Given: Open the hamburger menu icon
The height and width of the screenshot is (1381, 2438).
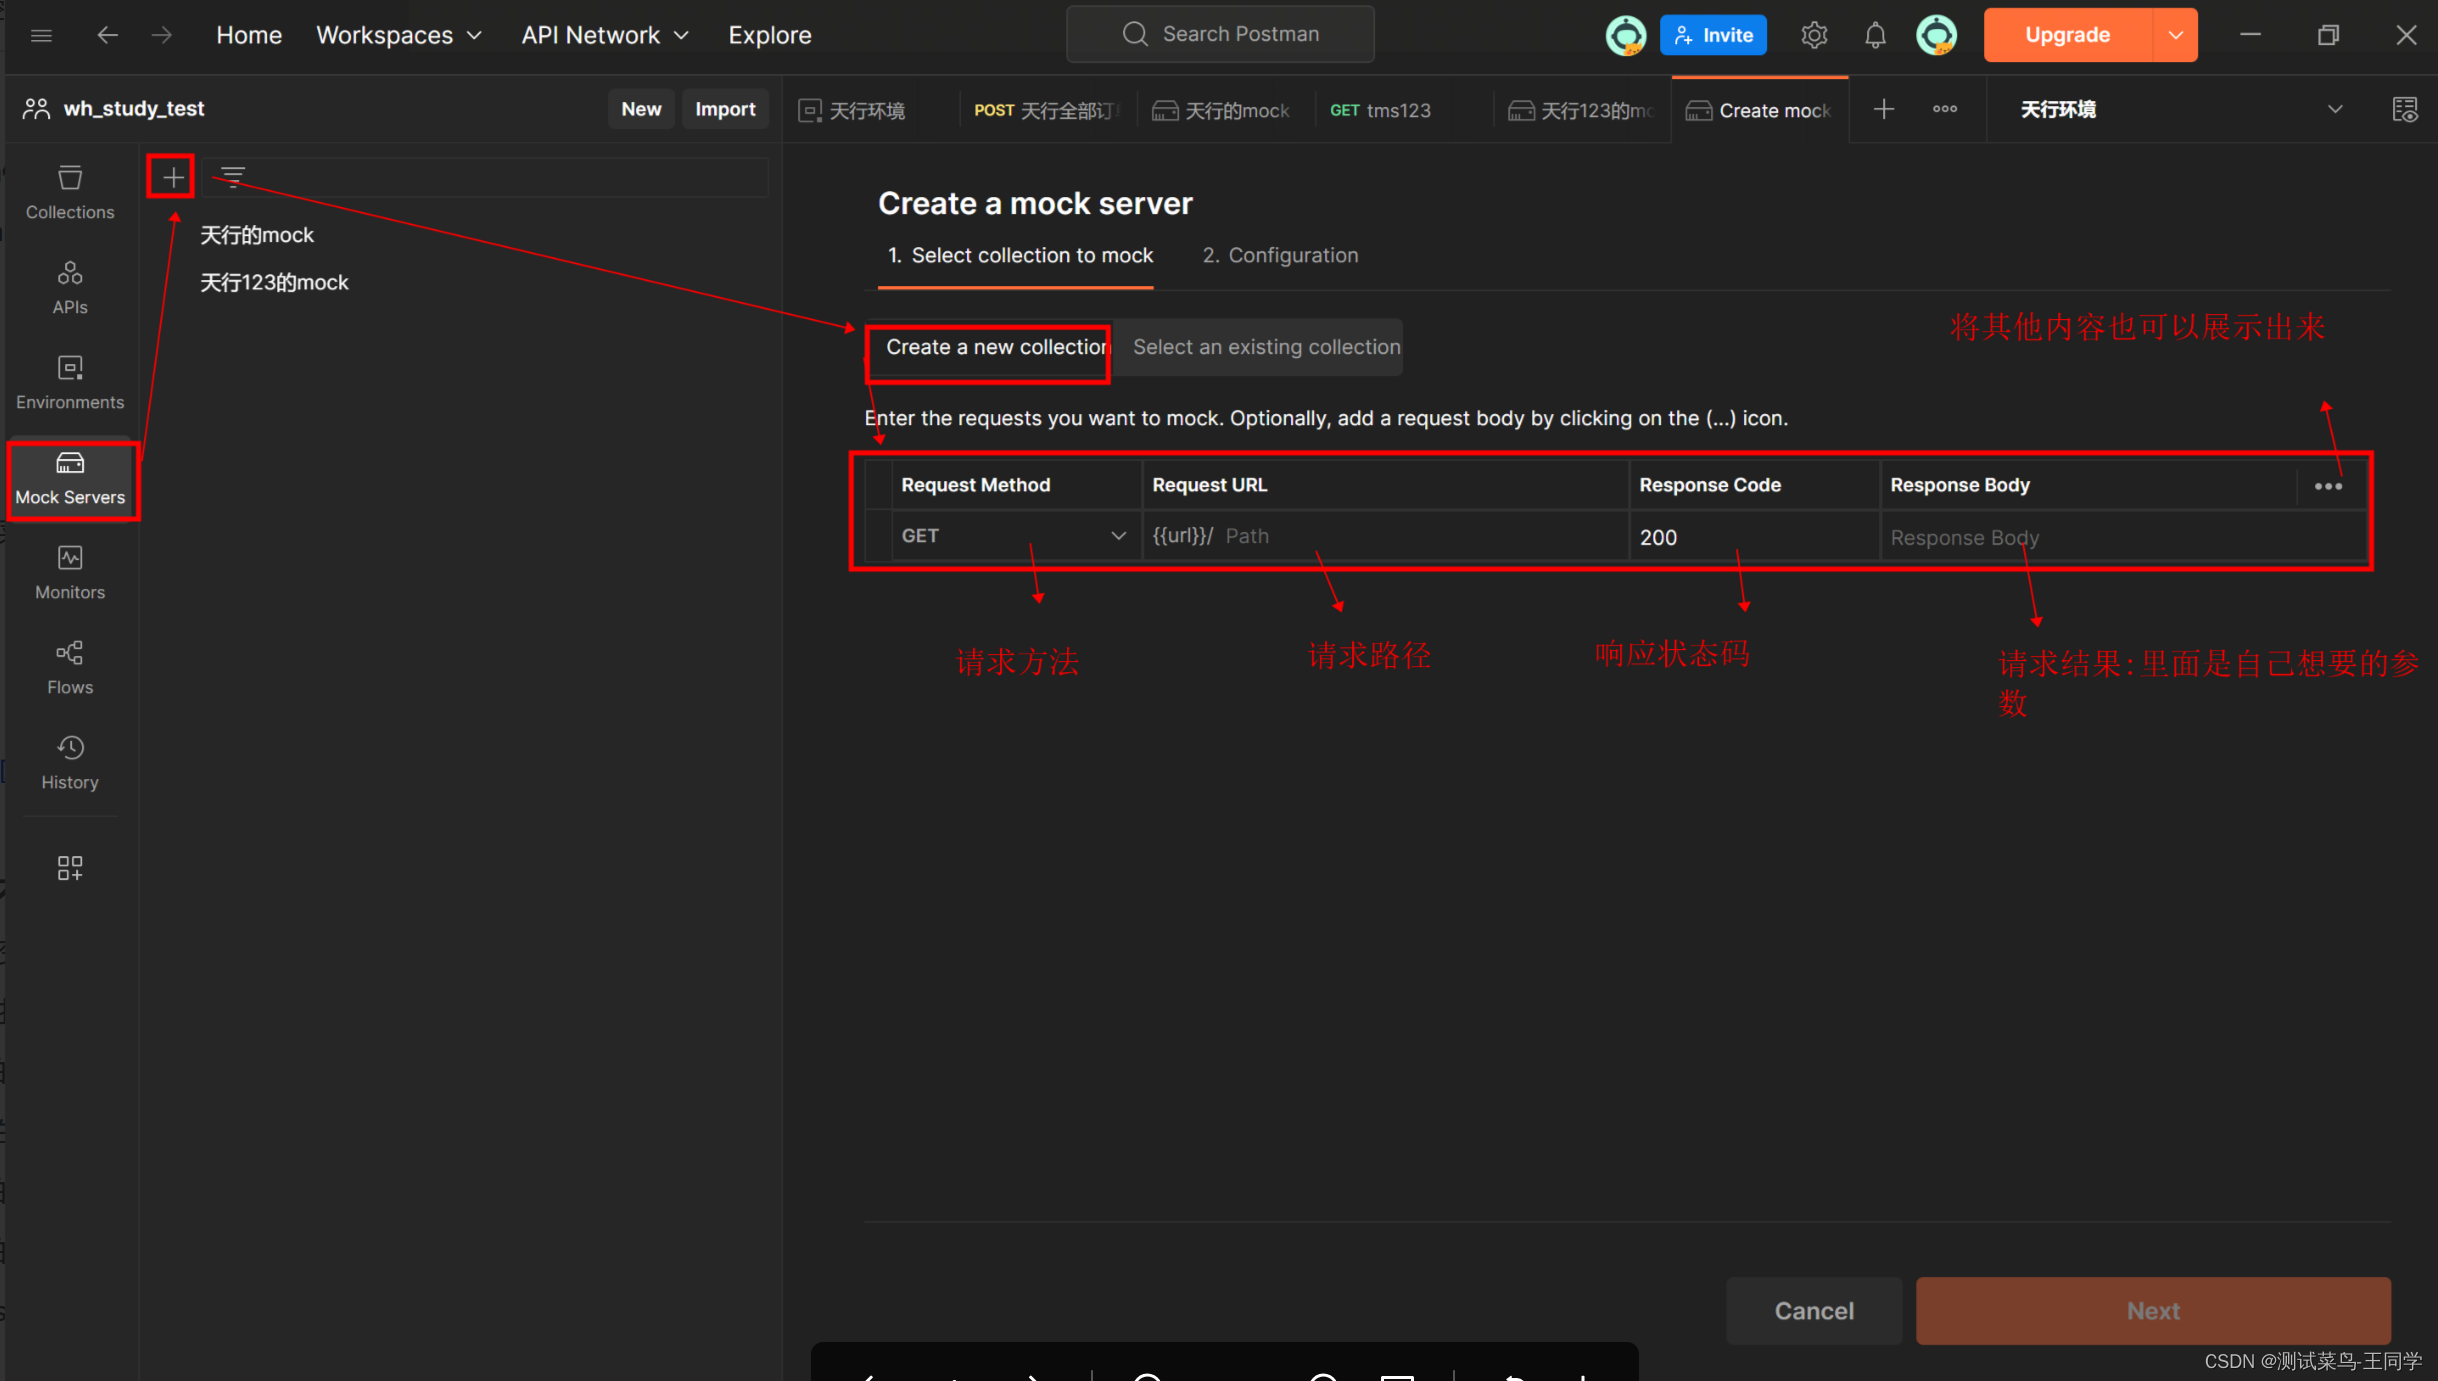Looking at the screenshot, I should (x=41, y=35).
